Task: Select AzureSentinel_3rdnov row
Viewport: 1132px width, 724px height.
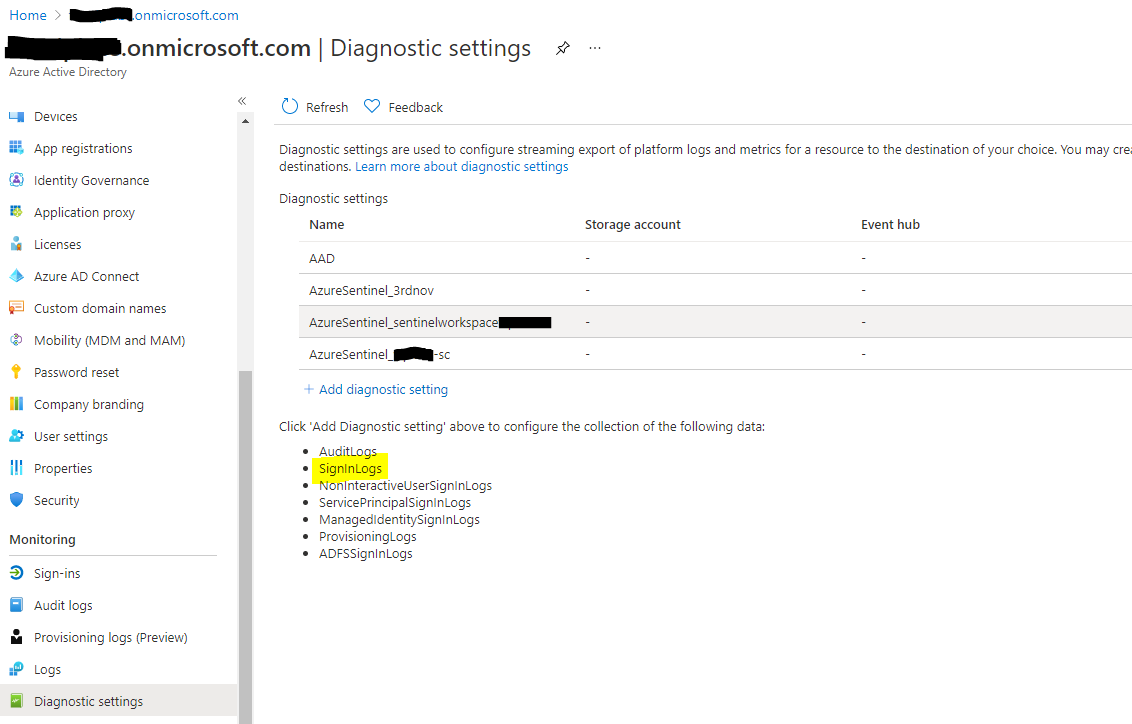Action: click(x=715, y=289)
